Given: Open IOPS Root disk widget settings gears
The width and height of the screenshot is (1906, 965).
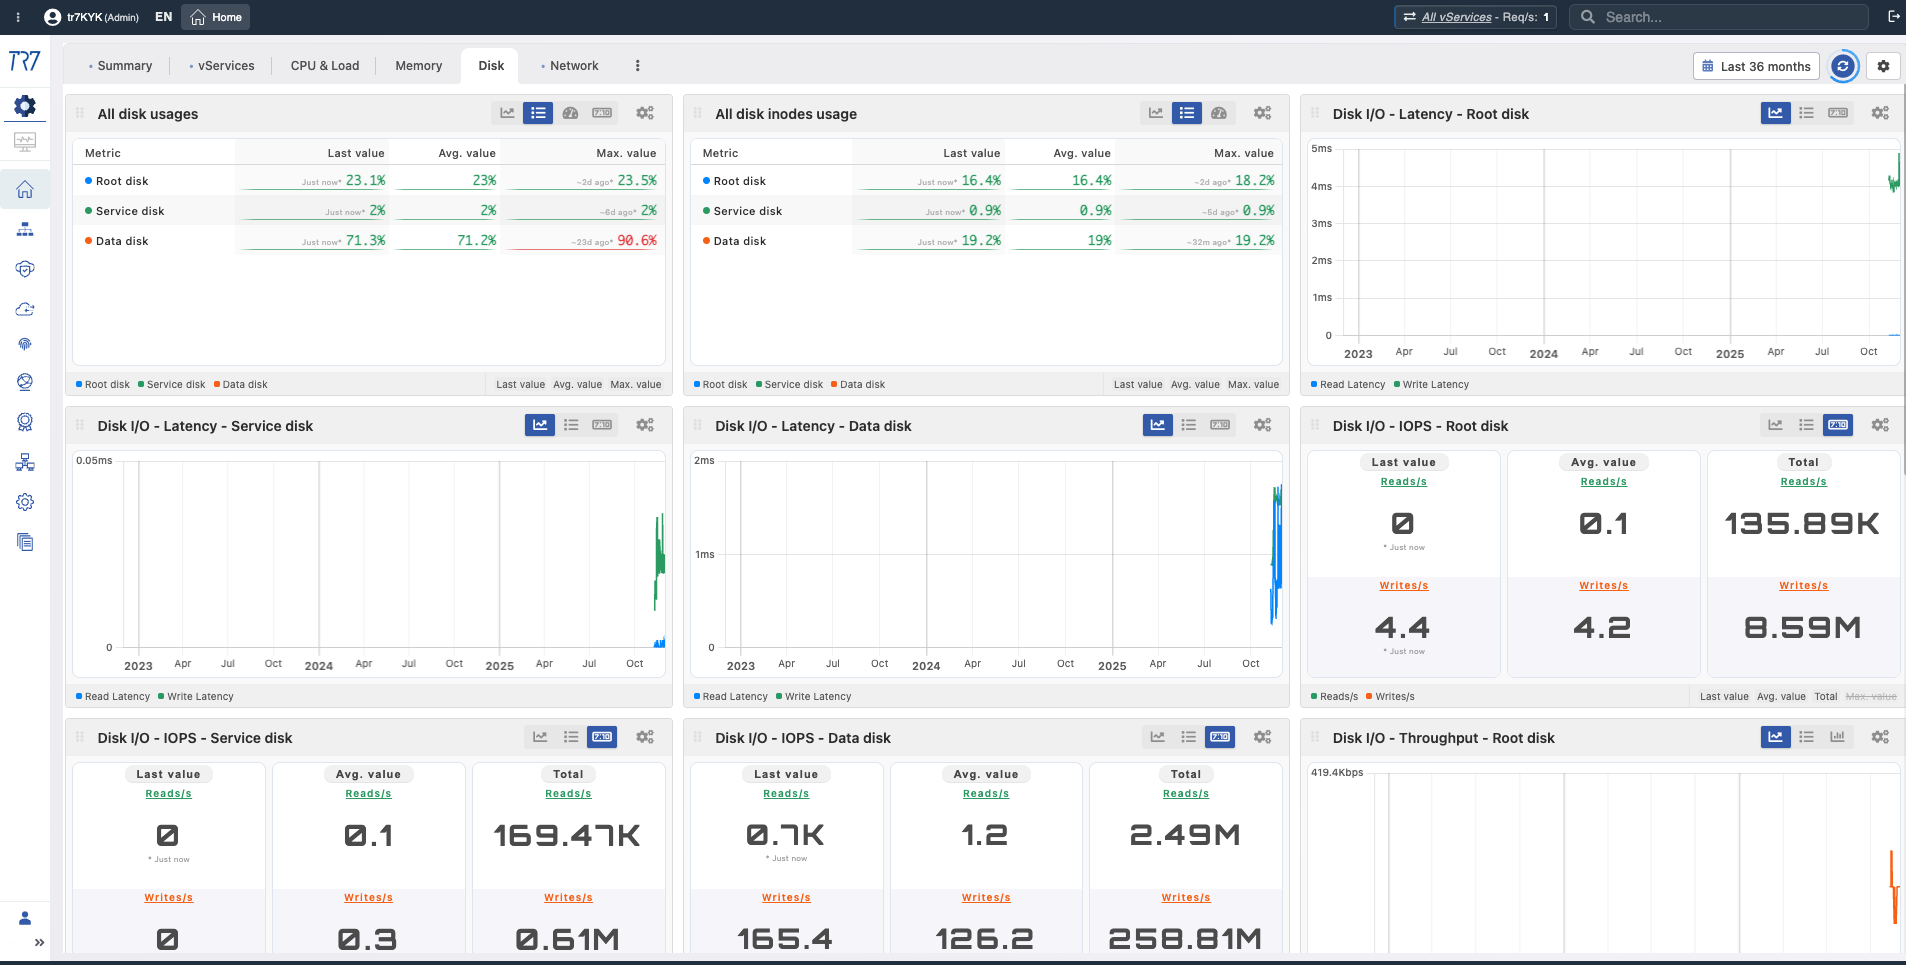Looking at the screenshot, I should click(x=1880, y=425).
